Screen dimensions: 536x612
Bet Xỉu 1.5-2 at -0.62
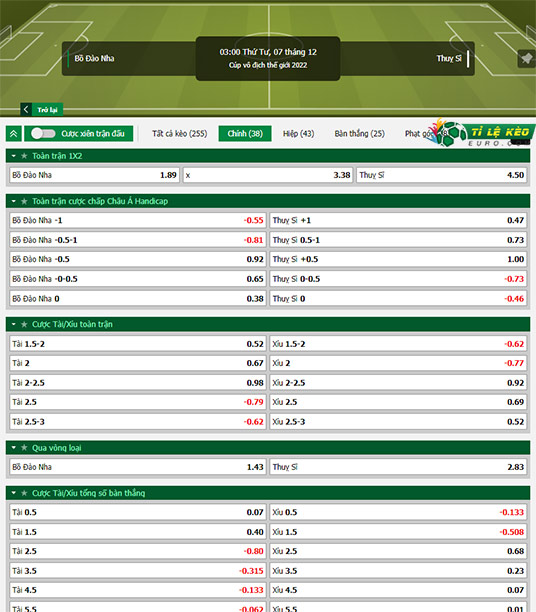click(398, 344)
